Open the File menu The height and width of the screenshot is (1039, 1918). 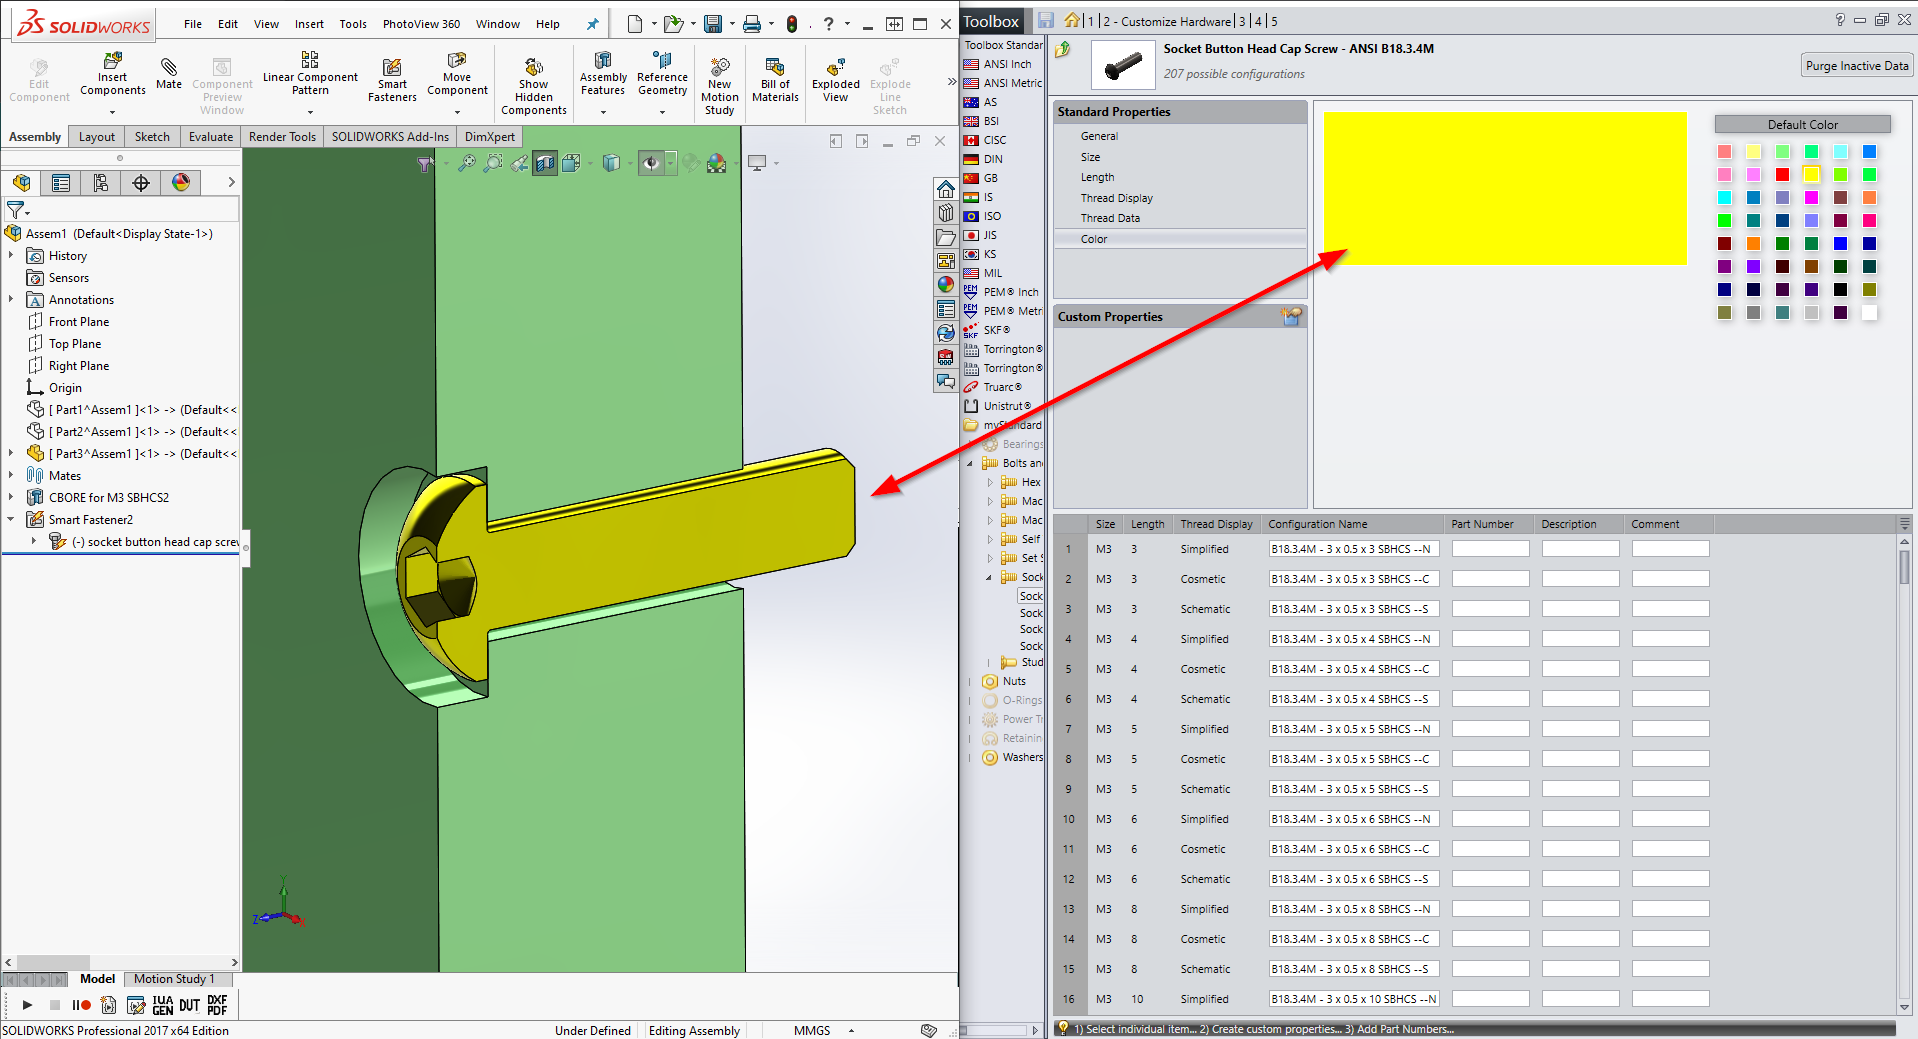(x=193, y=24)
